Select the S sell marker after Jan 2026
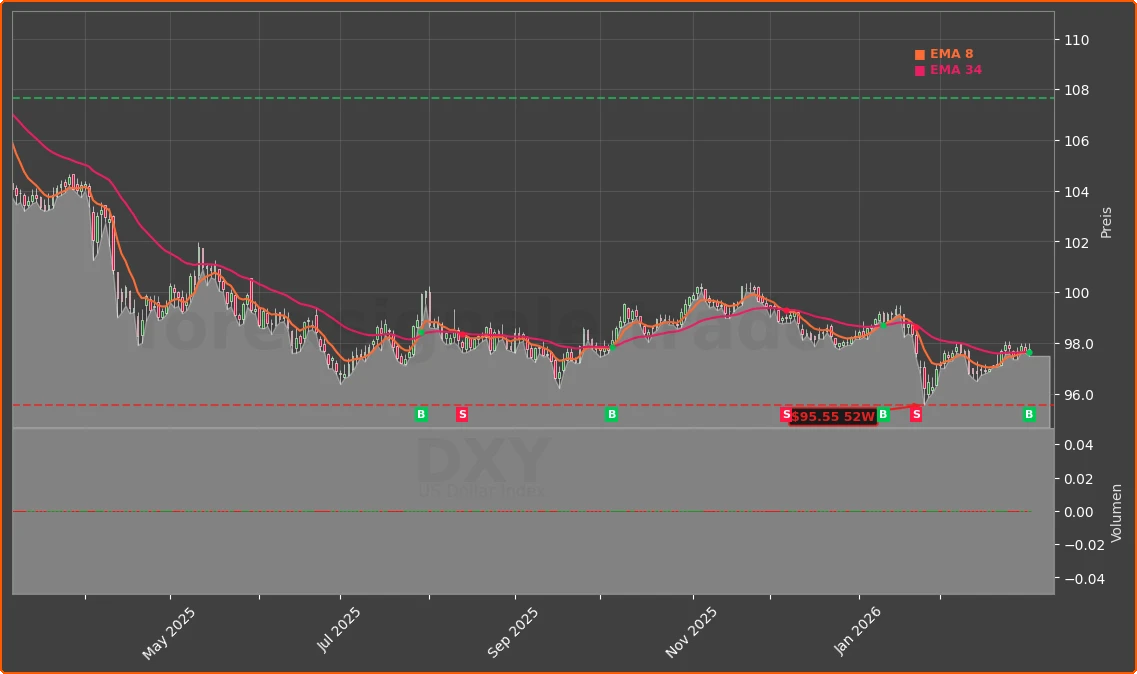 [x=916, y=414]
